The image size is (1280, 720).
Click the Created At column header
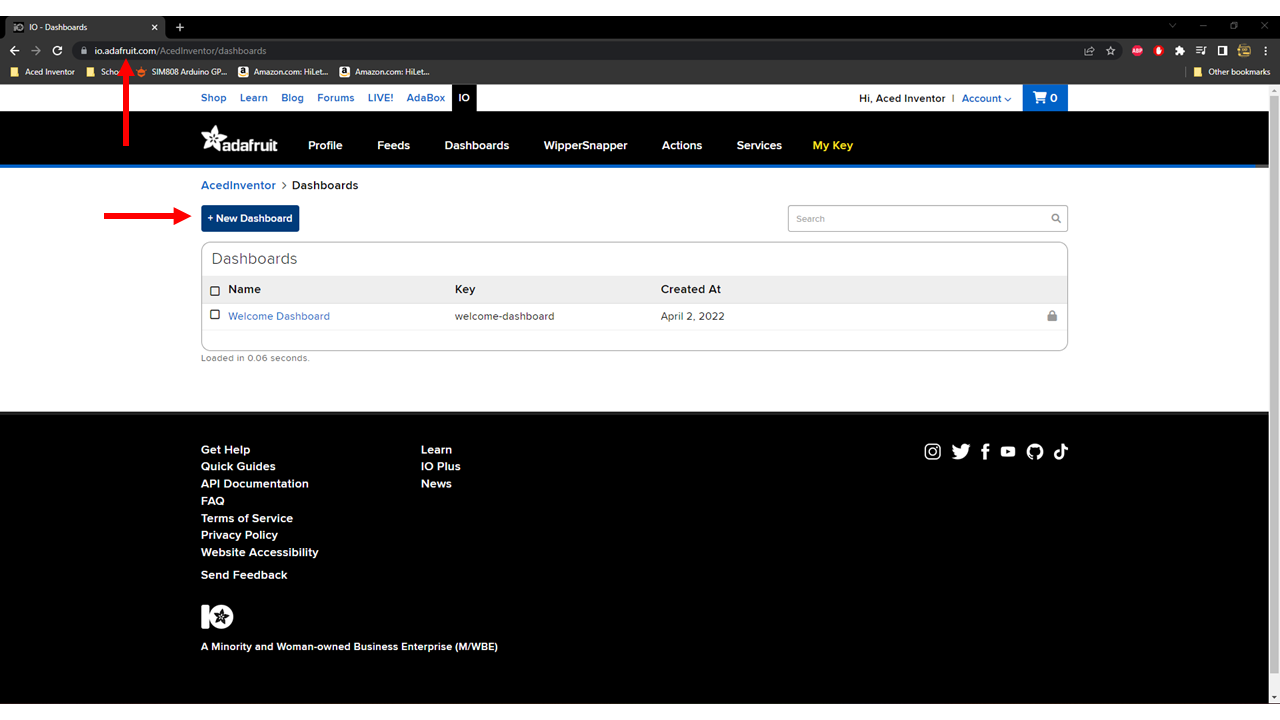tap(691, 289)
